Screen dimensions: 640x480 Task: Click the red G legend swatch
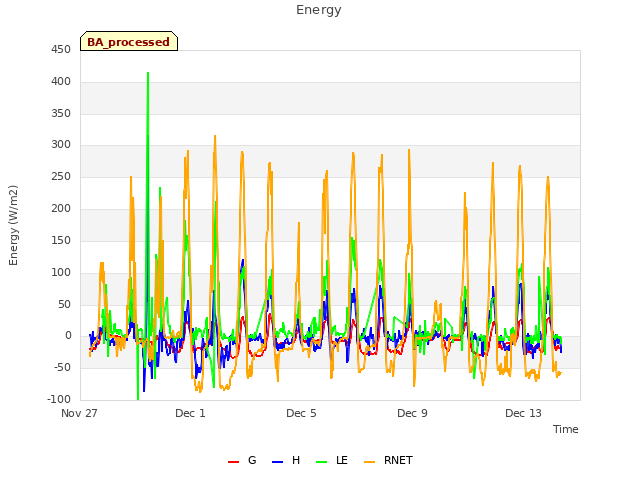[233, 462]
